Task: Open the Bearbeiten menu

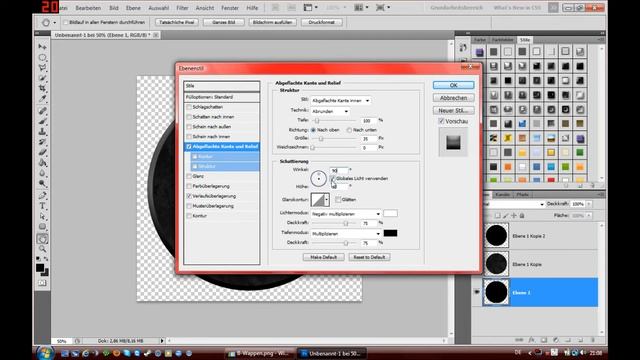Action: pos(88,8)
